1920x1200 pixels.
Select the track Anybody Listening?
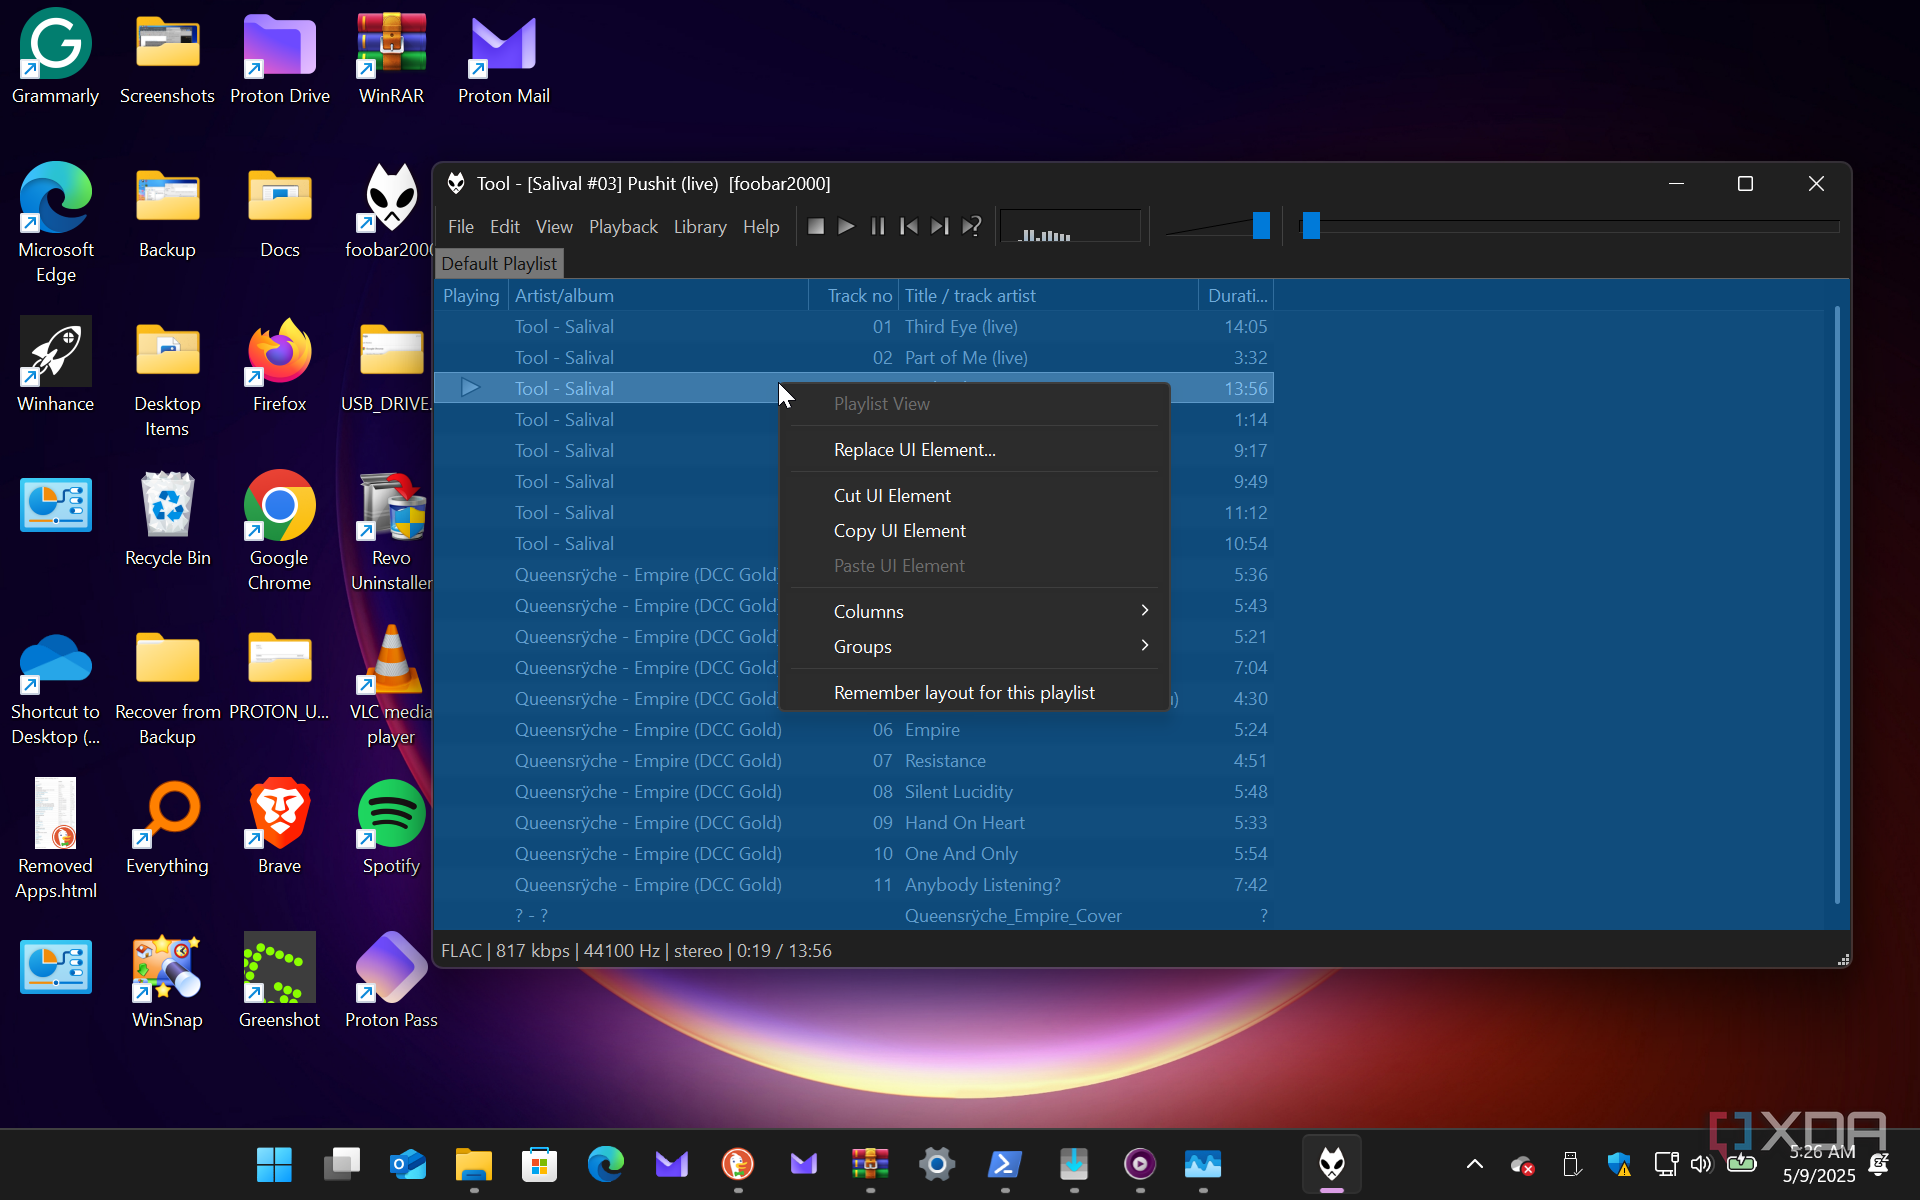click(854, 885)
